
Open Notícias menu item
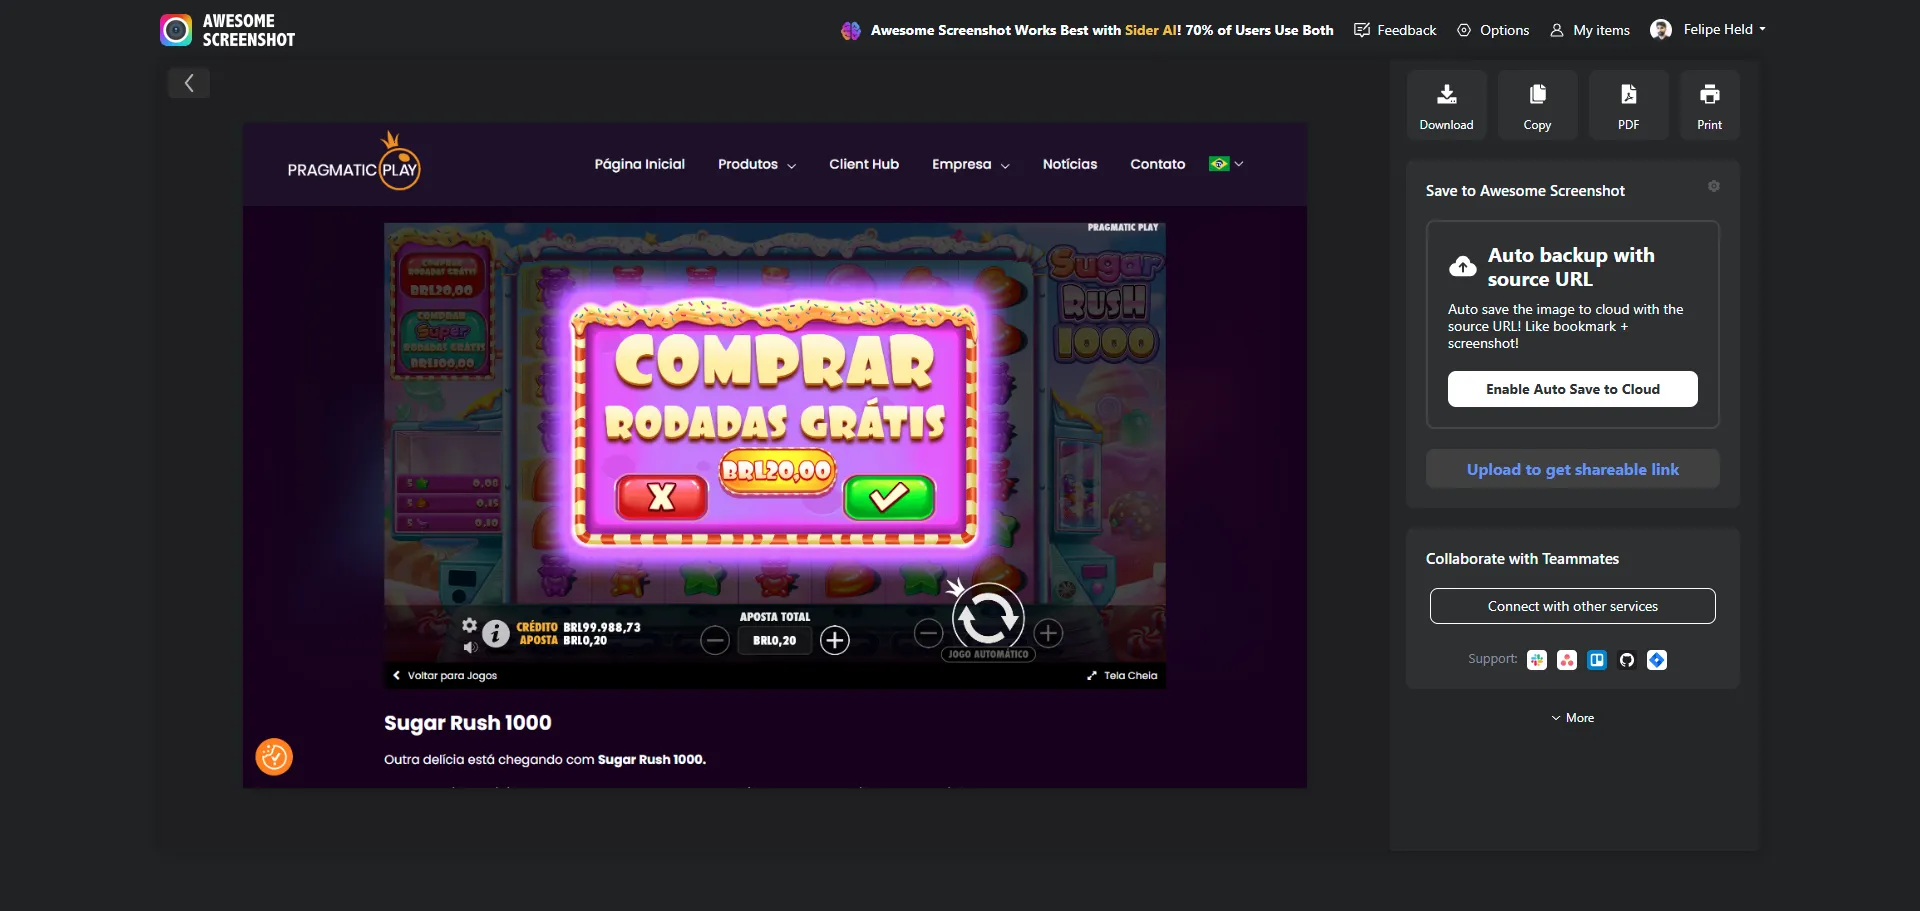(1070, 164)
